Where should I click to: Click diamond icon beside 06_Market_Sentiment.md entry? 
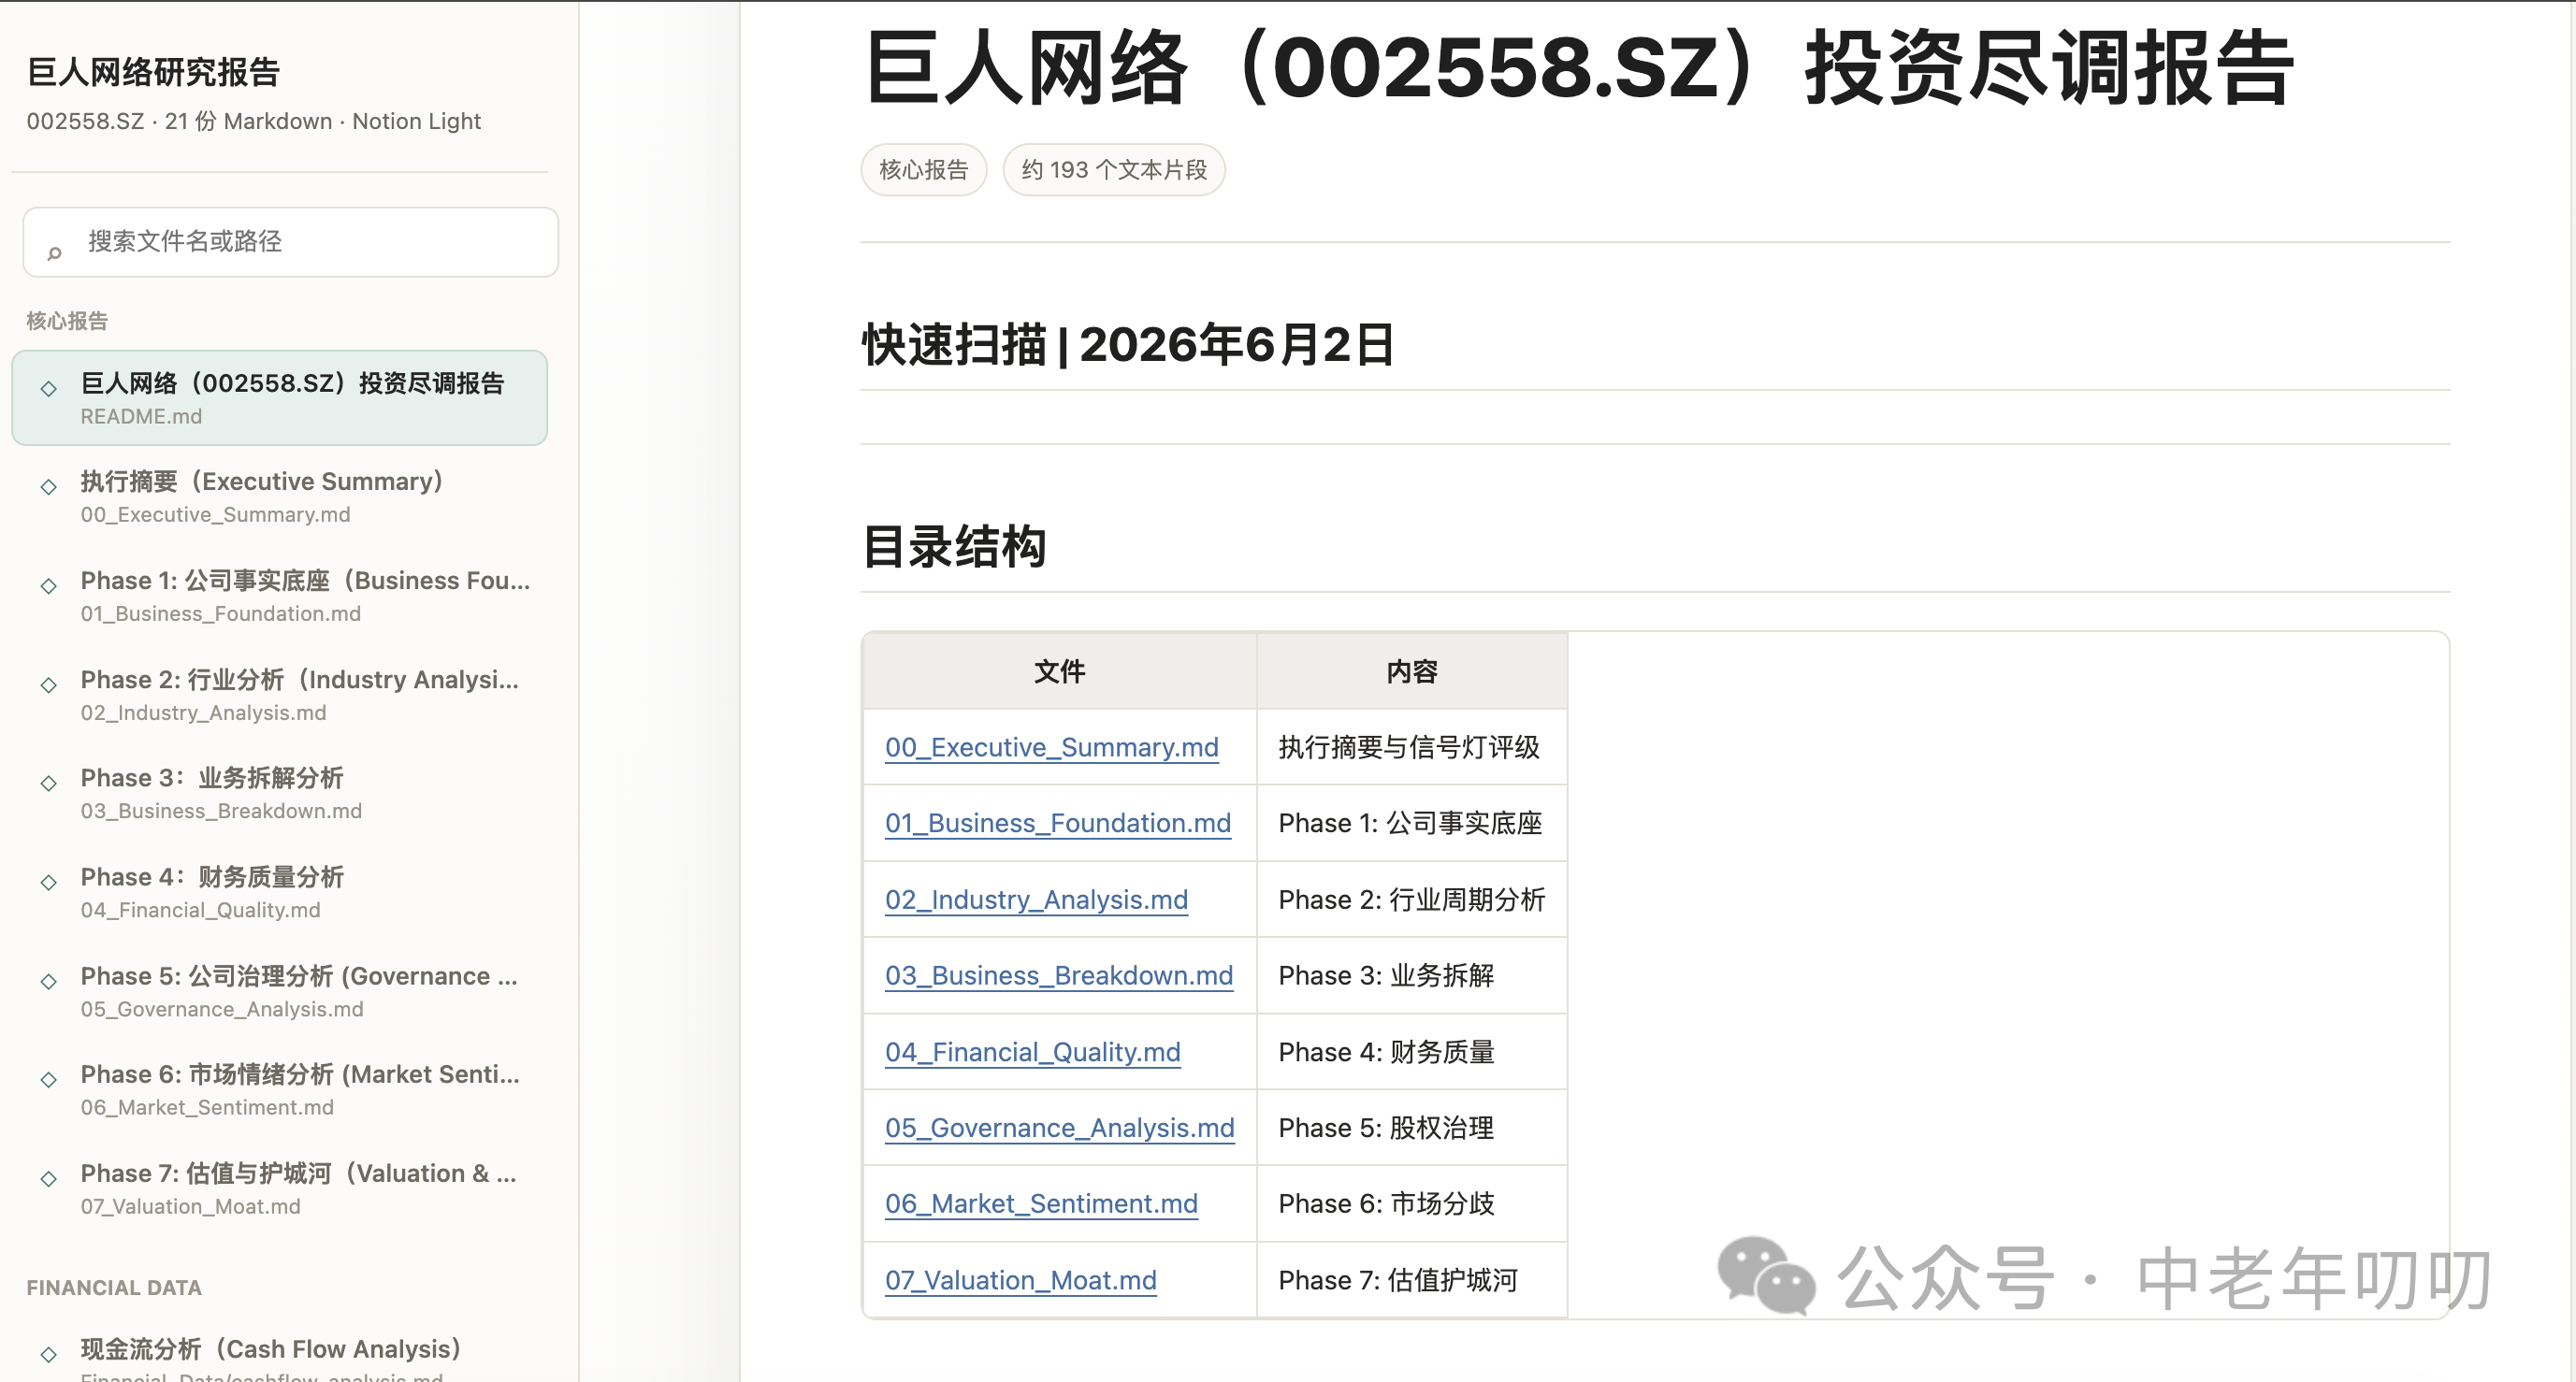click(x=48, y=1079)
